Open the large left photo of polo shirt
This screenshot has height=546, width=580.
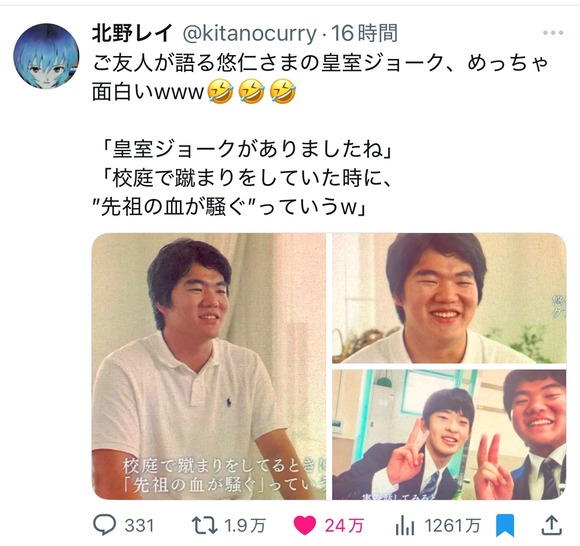tap(209, 366)
